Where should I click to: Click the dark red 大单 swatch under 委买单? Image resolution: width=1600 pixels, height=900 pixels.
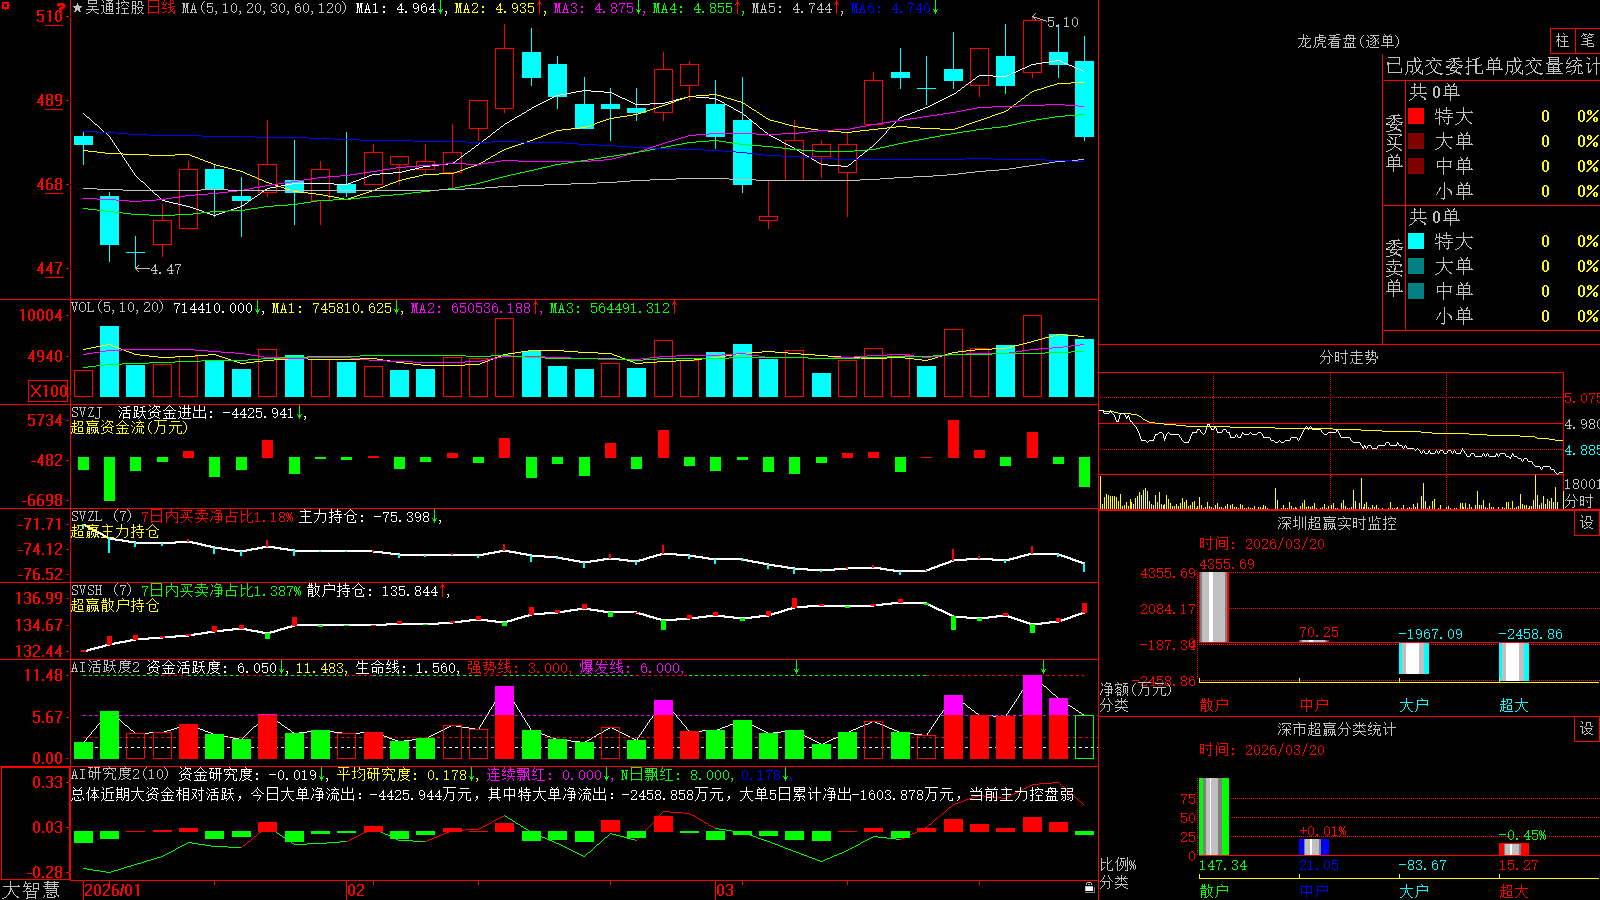[x=1416, y=141]
